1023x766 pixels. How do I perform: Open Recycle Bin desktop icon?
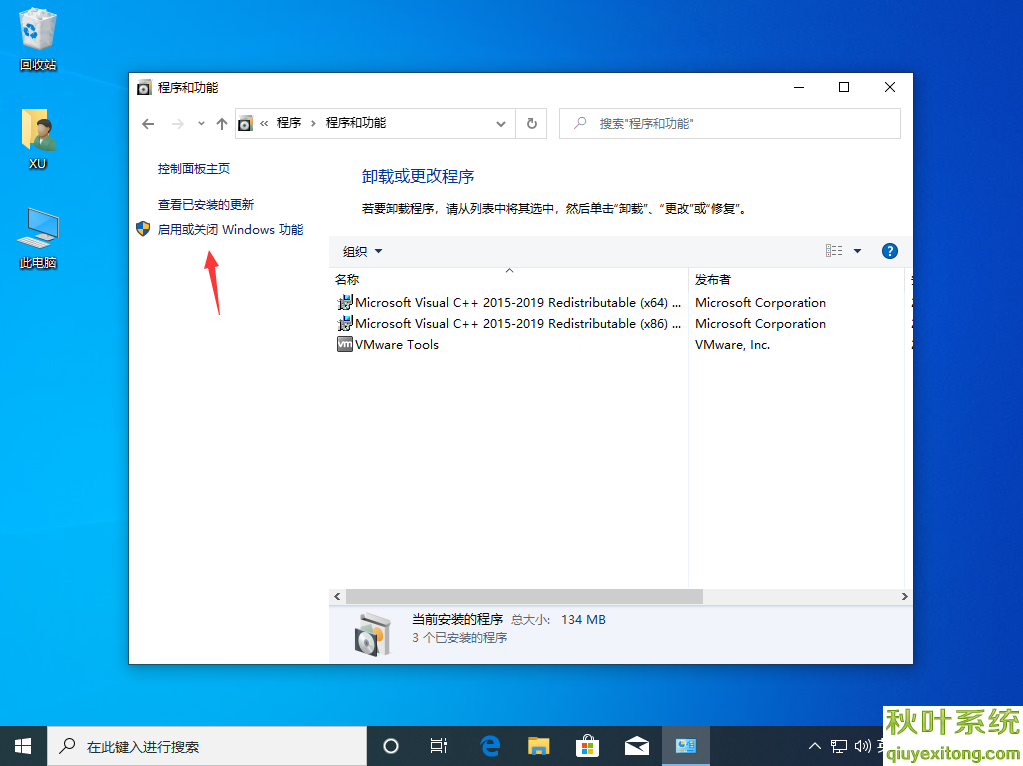click(x=38, y=40)
